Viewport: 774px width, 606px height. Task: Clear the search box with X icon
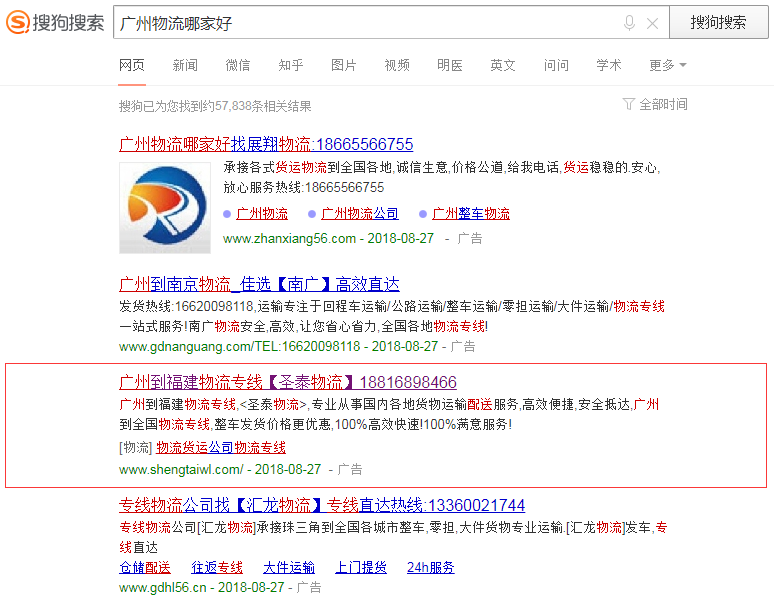[652, 23]
